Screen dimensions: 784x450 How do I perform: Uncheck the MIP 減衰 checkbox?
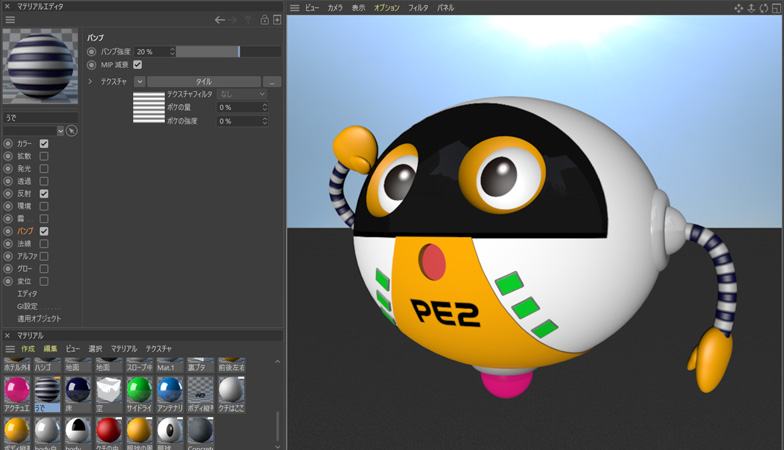[138, 65]
